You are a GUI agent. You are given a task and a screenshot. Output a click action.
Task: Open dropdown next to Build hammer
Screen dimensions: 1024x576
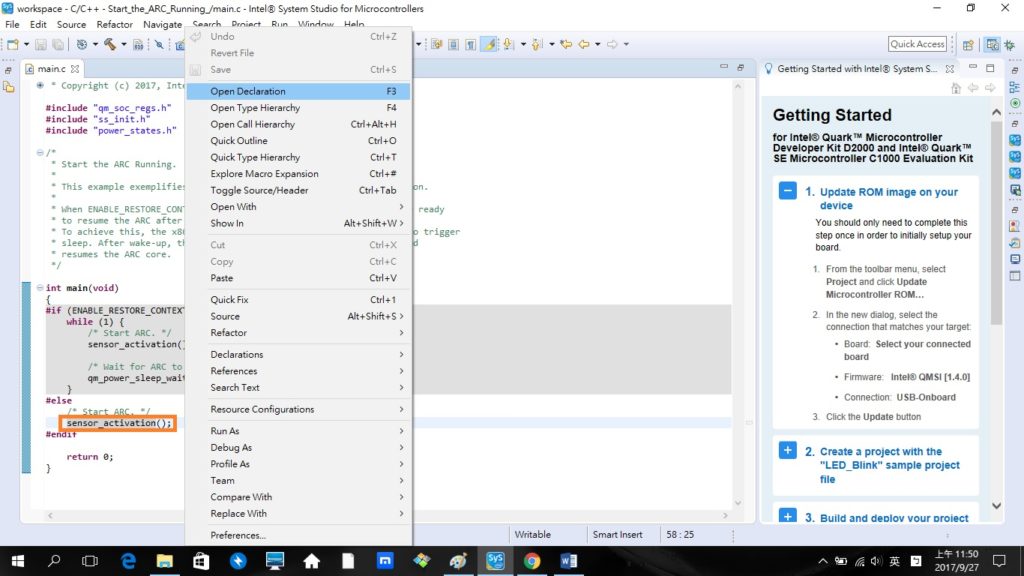click(123, 44)
